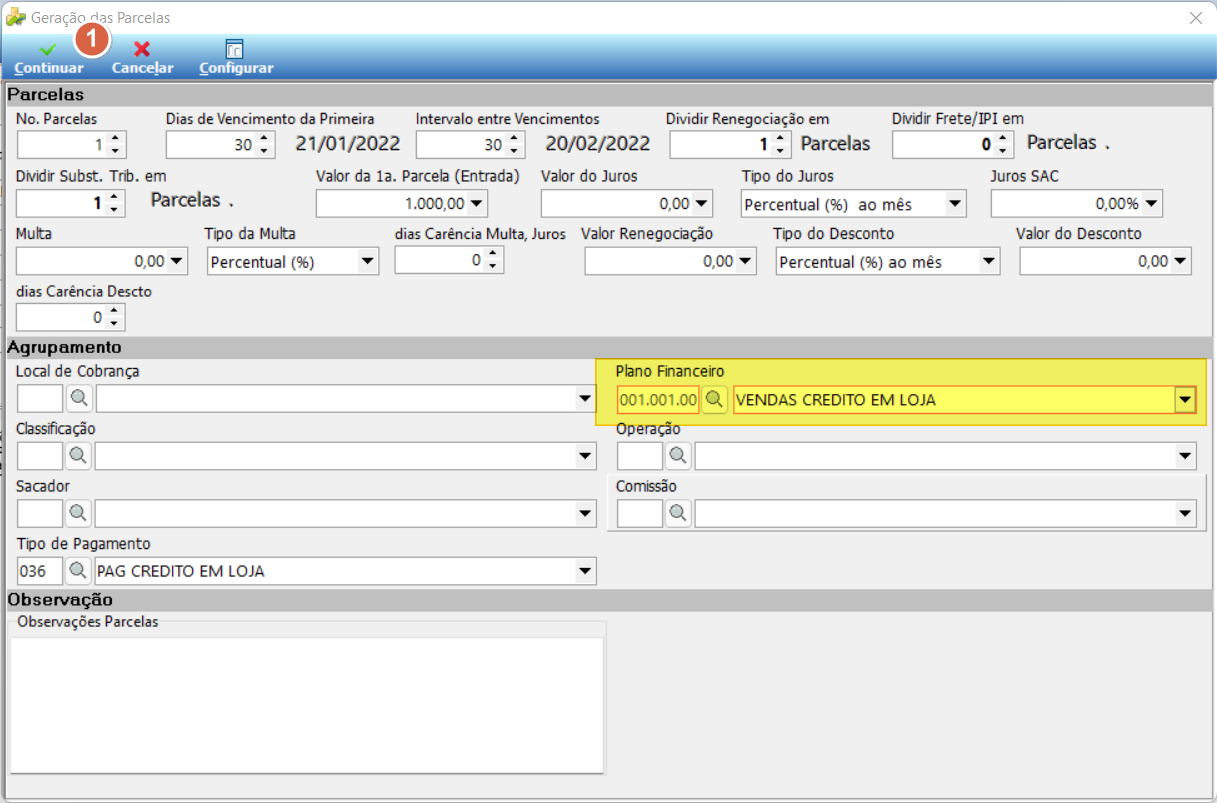Viewport: 1217px width, 803px height.
Task: Adjust dias Carência Descto spinner
Action: point(116,318)
